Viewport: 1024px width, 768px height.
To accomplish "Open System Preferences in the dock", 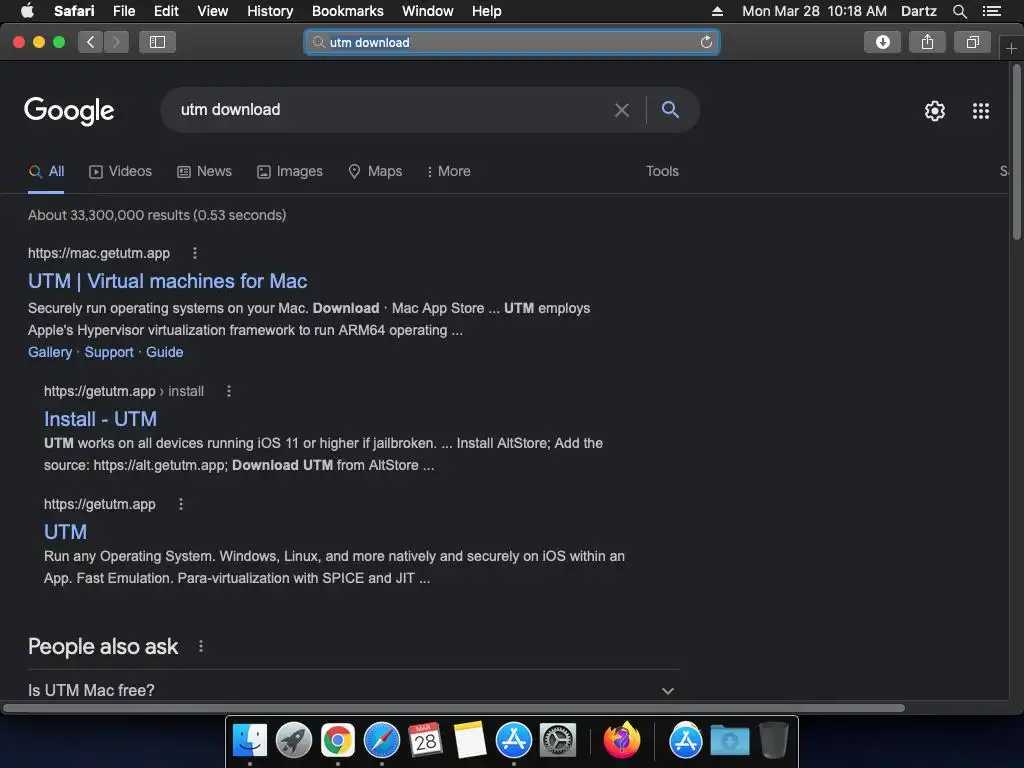I will 558,741.
